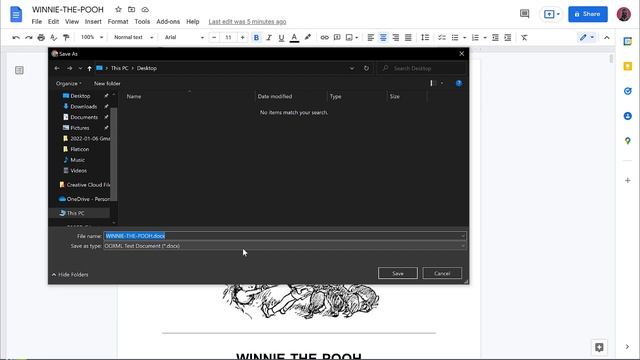This screenshot has height=360, width=640.
Task: Increase font size with plus button
Action: (242, 38)
